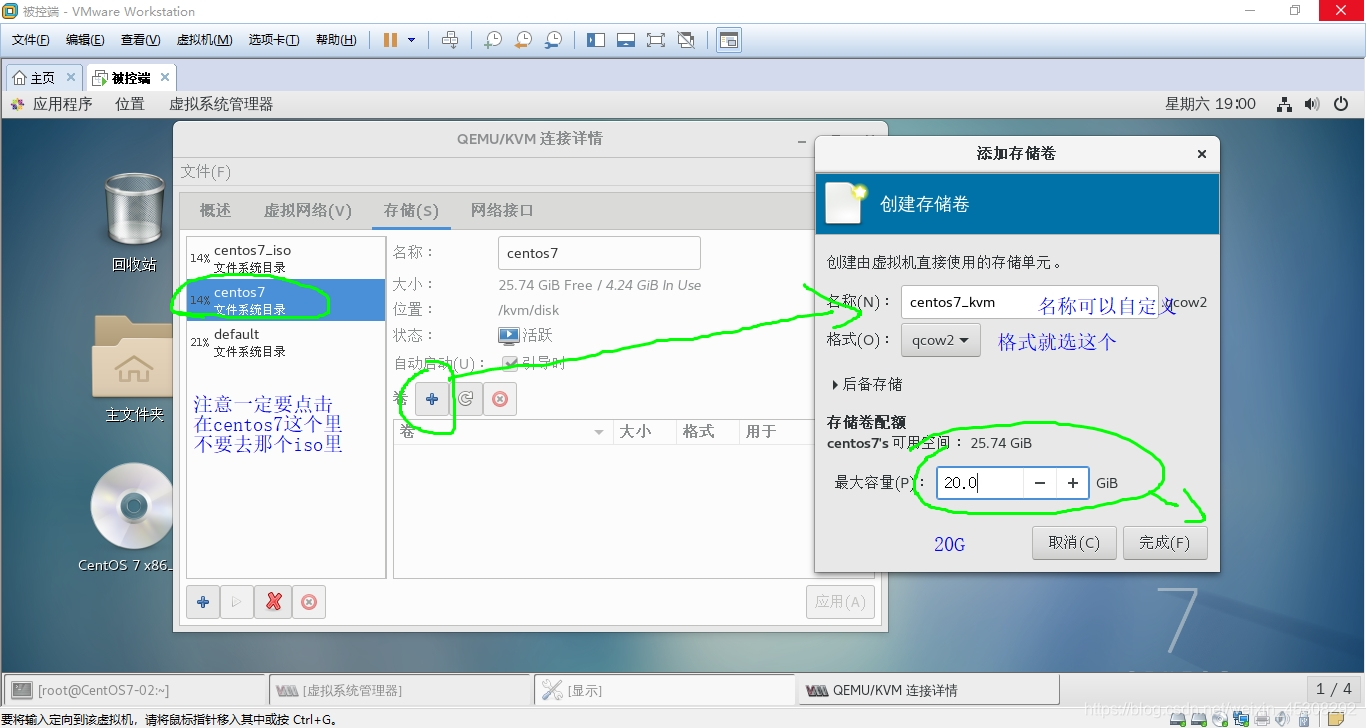Screen dimensions: 1366x728
Task: Switch to root@CentOS7-02 terminal taskbar item
Action: [134, 690]
